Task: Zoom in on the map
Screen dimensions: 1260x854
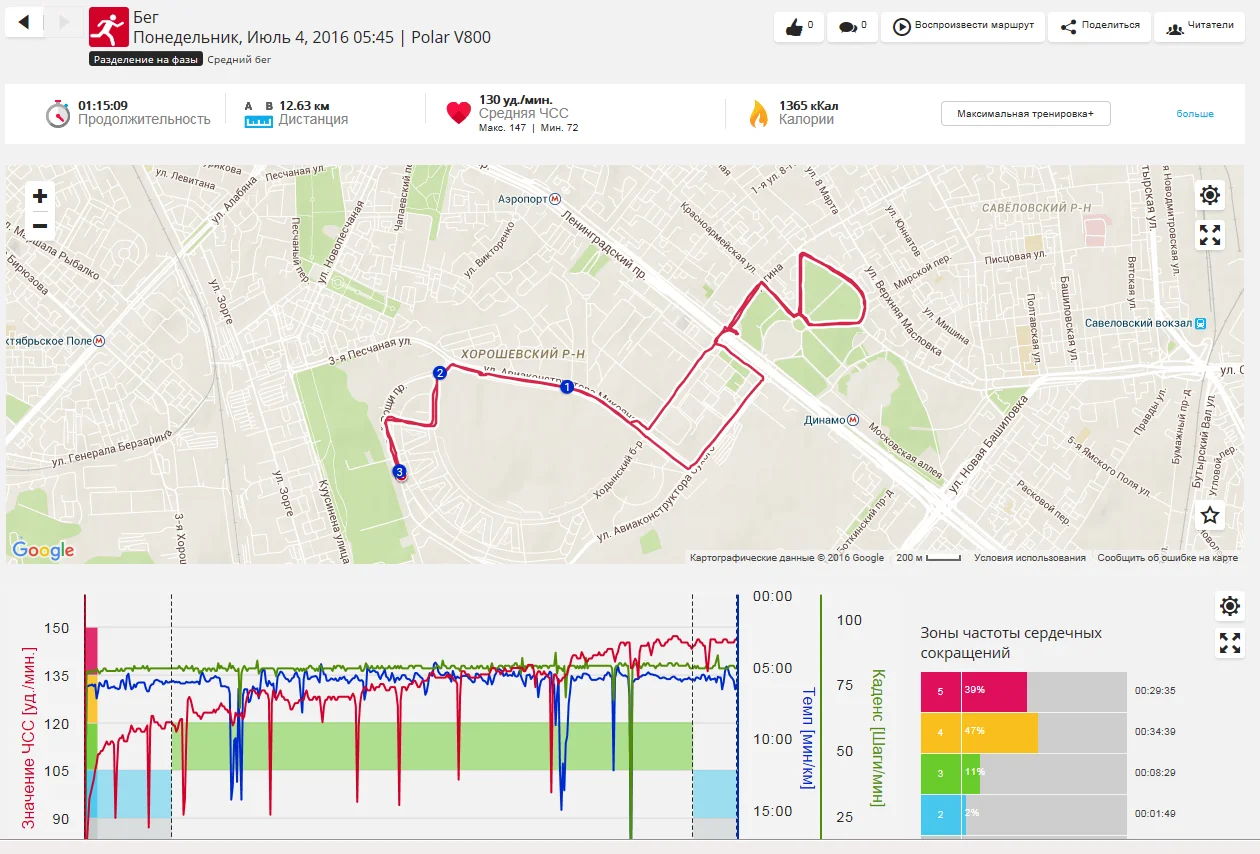Action: [40, 196]
